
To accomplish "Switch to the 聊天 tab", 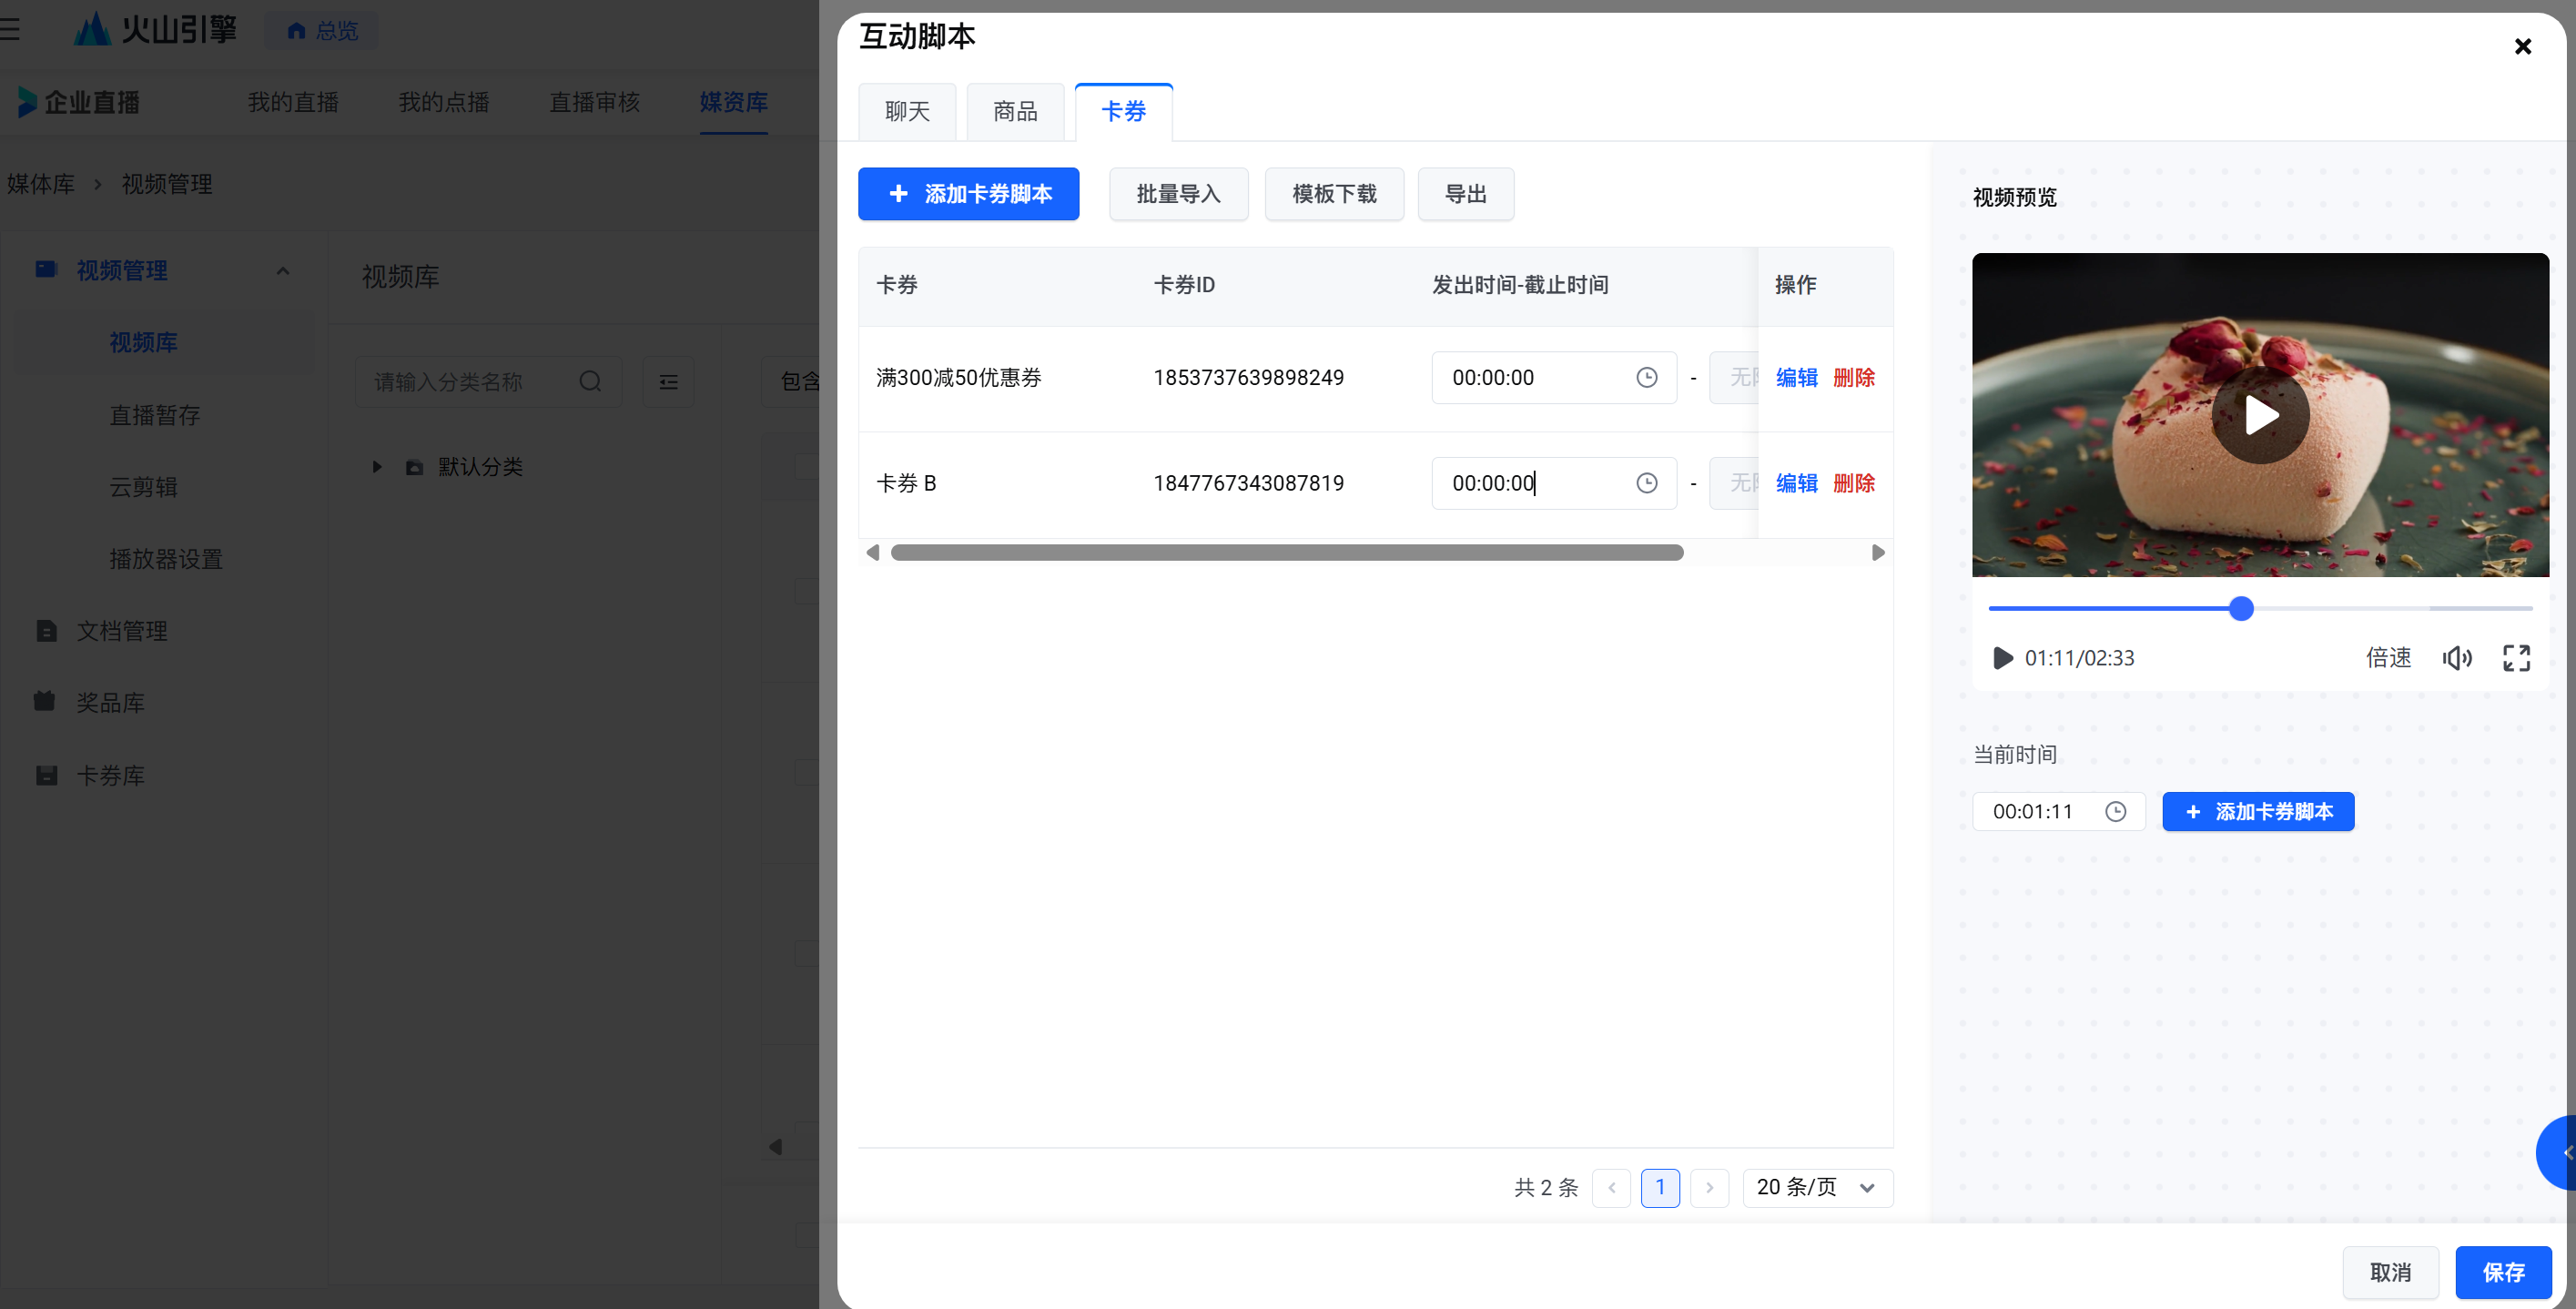I will (907, 112).
